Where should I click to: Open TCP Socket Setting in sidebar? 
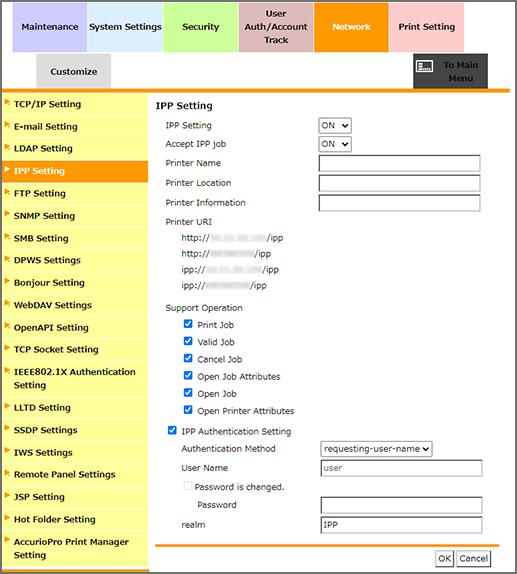coord(75,350)
